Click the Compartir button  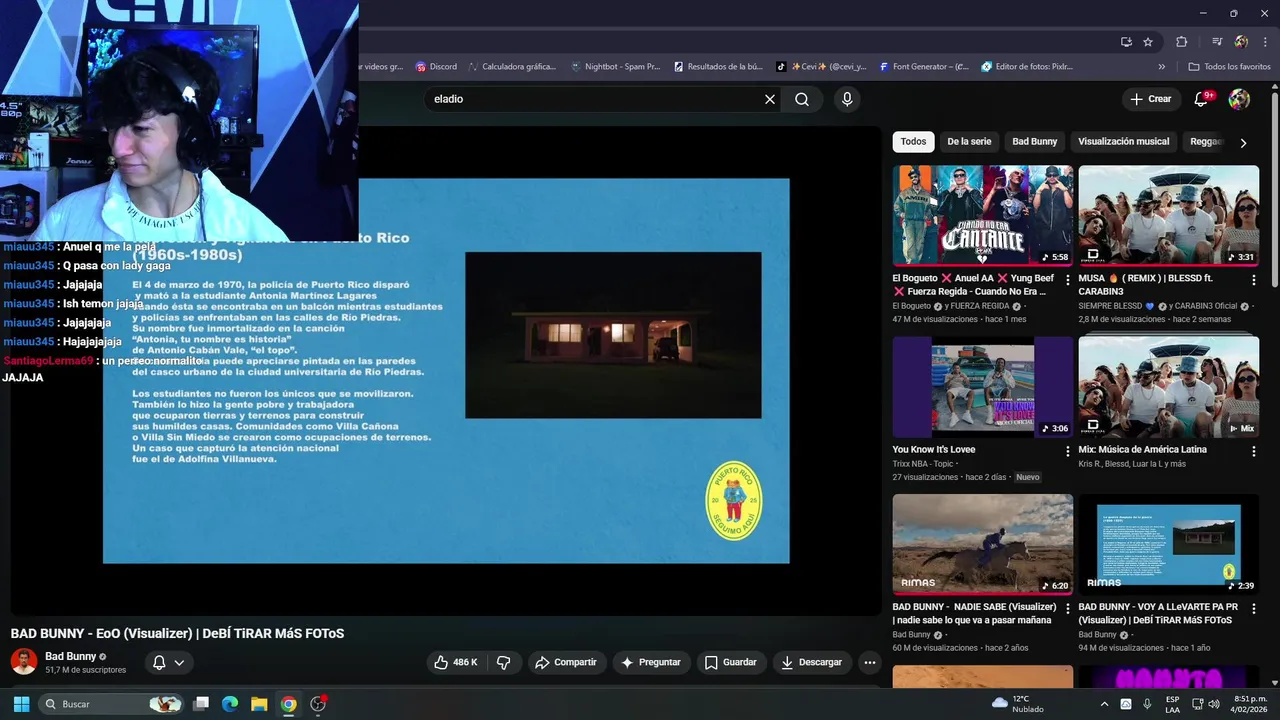point(566,662)
